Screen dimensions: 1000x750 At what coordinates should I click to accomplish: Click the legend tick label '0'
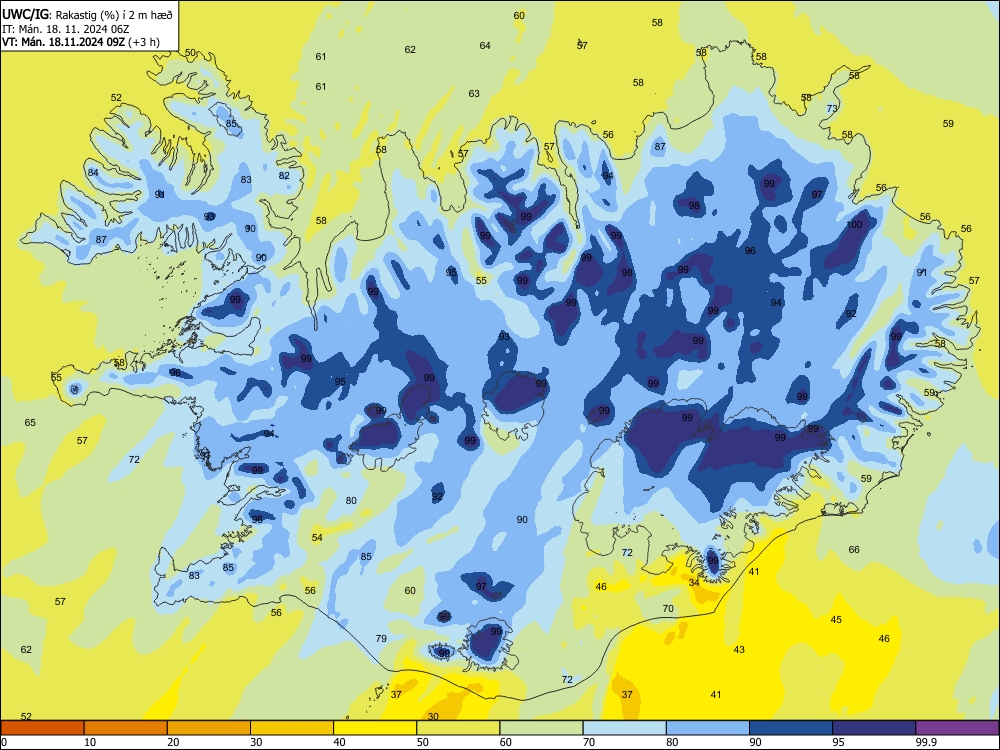click(4, 742)
